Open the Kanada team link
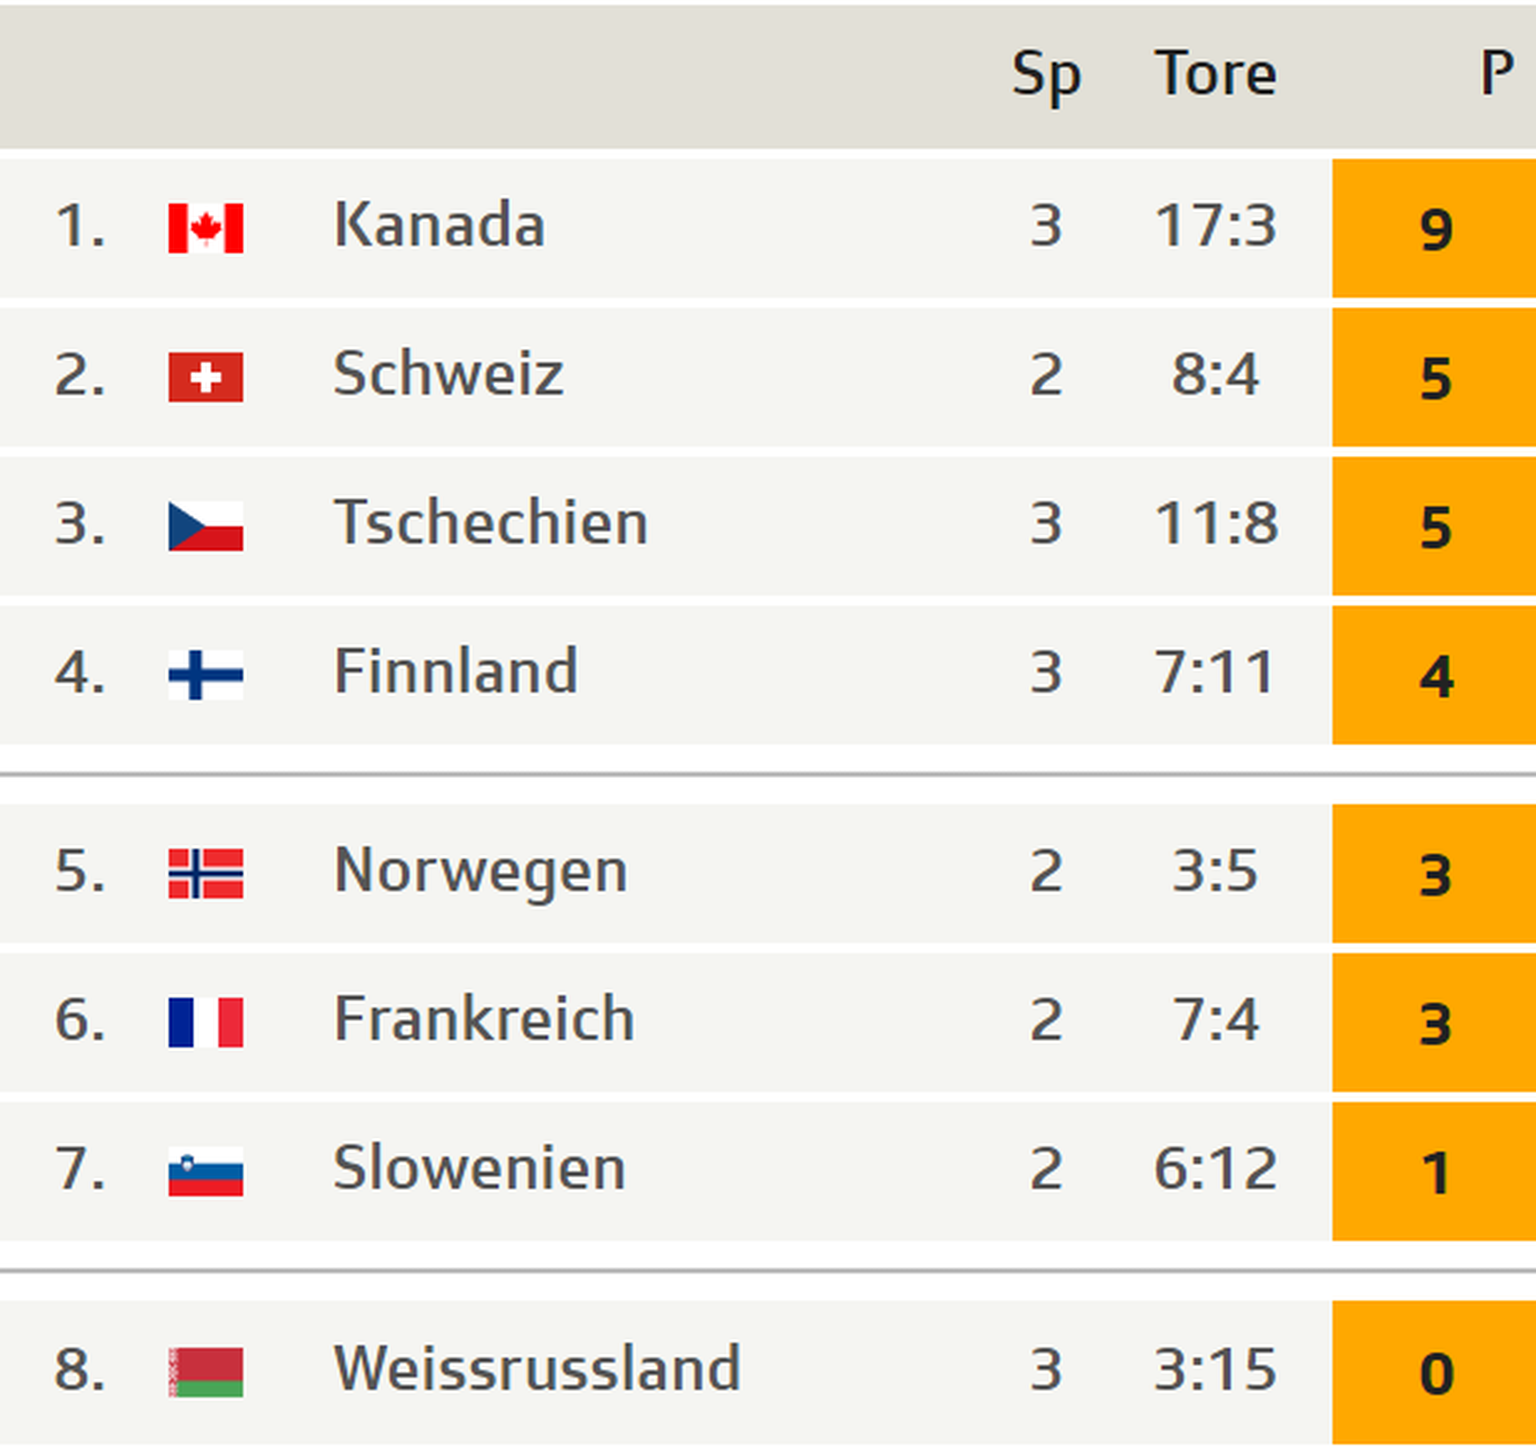Viewport: 1536px width, 1447px height. (x=439, y=225)
